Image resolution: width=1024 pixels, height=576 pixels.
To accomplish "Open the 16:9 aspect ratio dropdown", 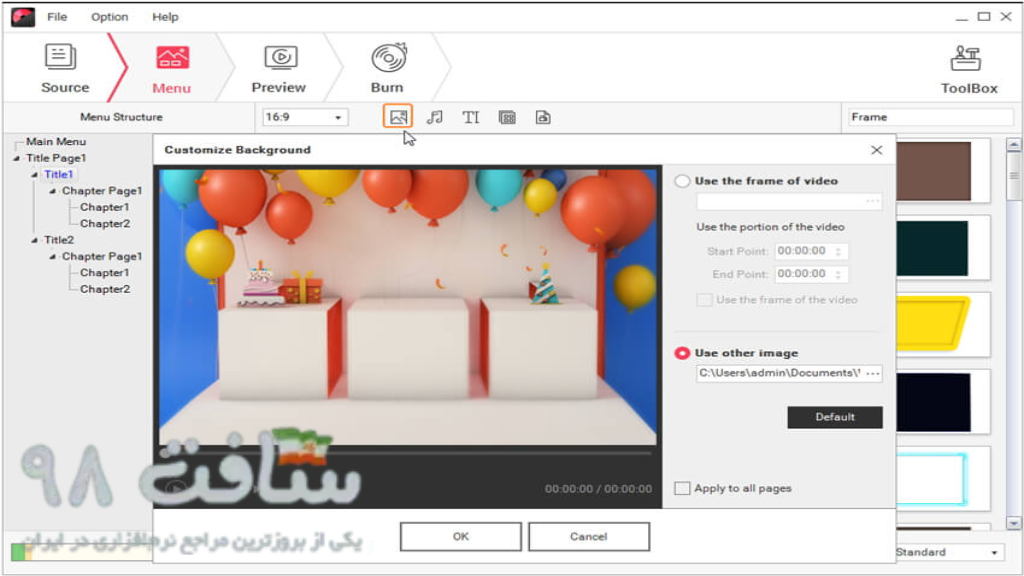I will click(304, 117).
